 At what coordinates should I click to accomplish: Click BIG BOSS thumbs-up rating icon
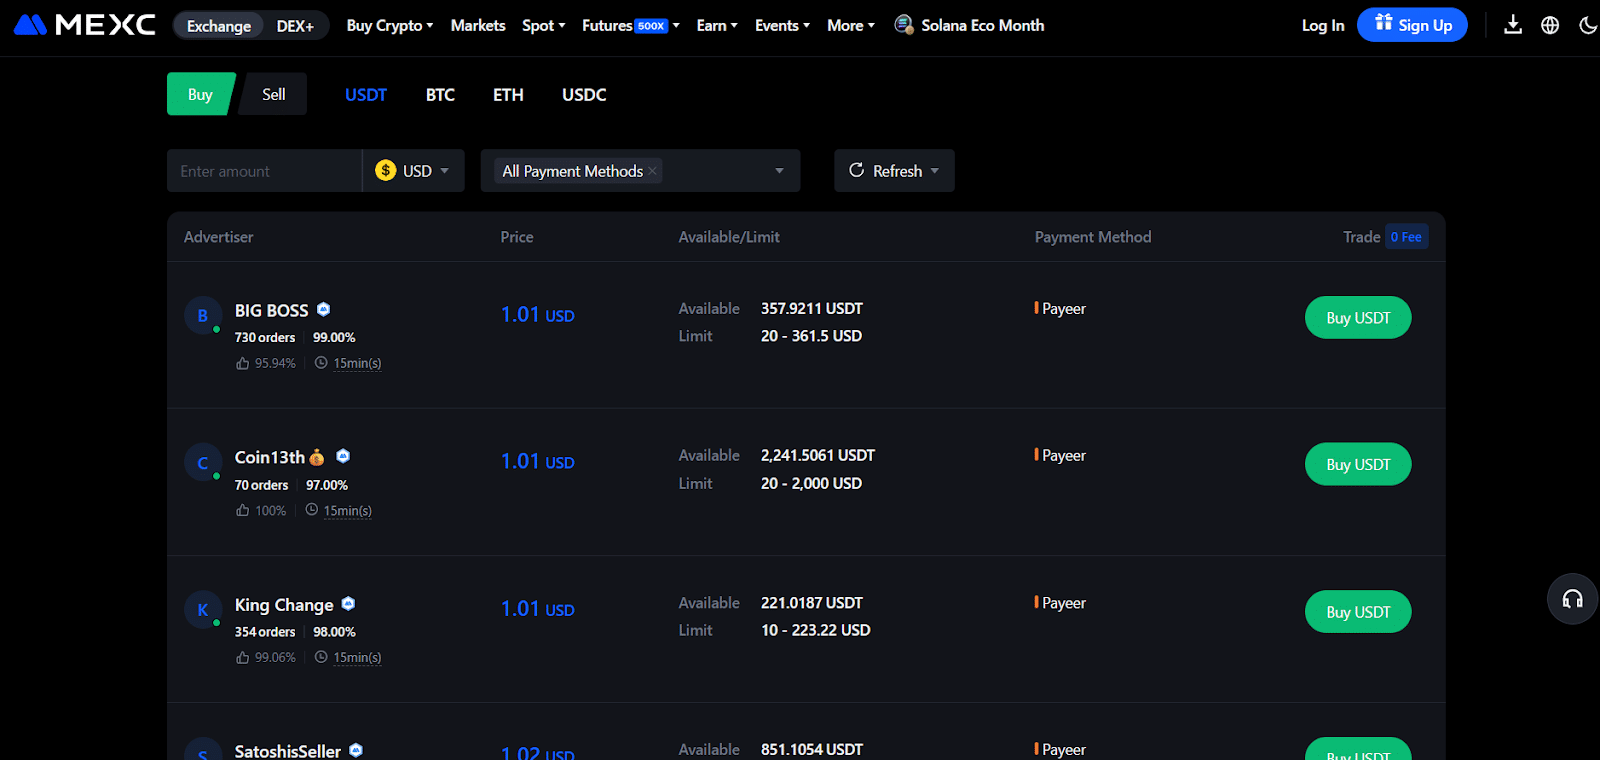pyautogui.click(x=242, y=363)
